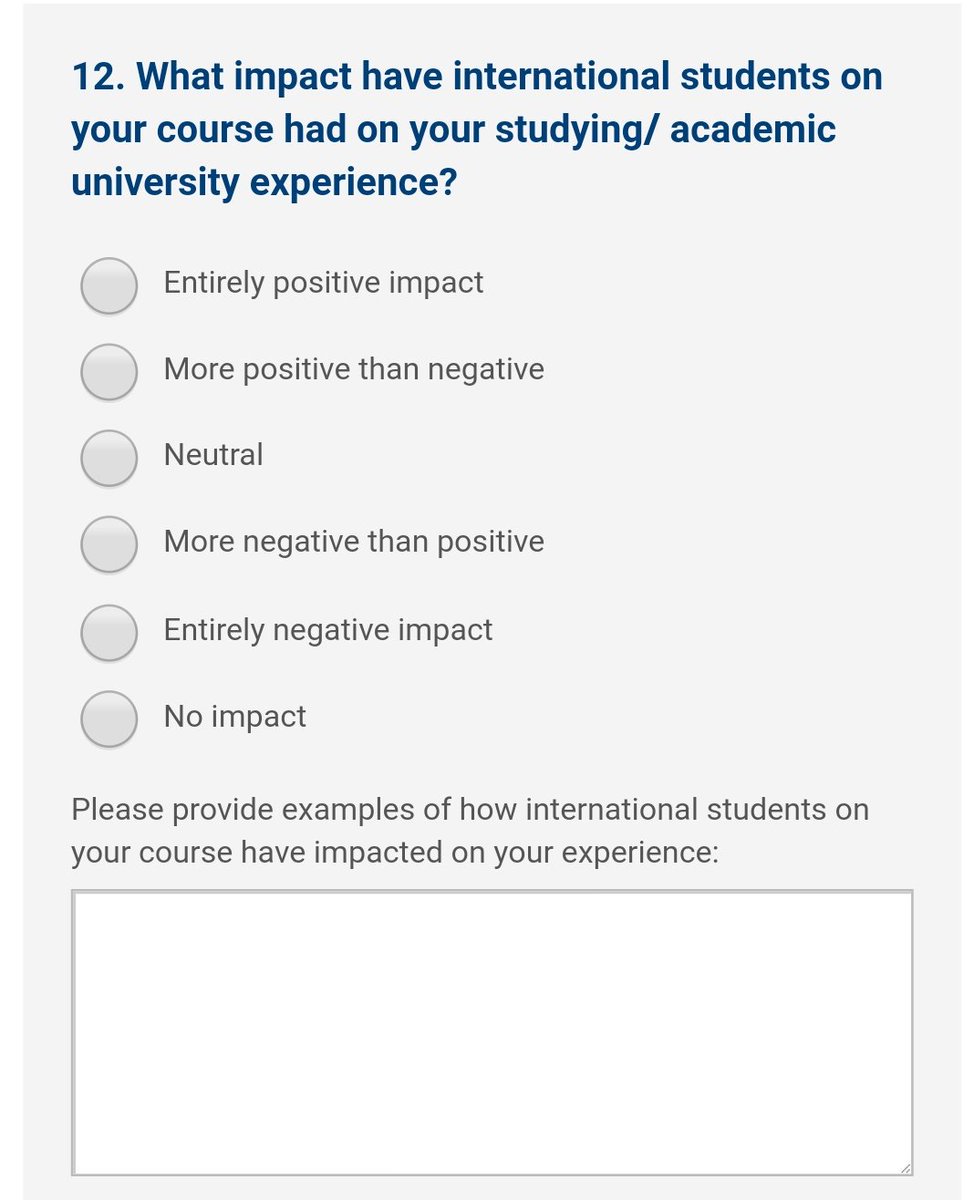Focus the examples text area box
The image size is (974, 1200).
click(492, 1033)
